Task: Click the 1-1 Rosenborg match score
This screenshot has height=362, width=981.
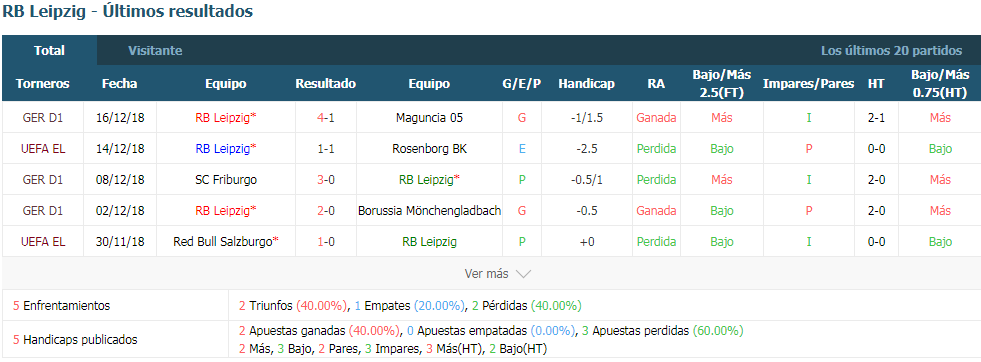Action: (x=325, y=149)
